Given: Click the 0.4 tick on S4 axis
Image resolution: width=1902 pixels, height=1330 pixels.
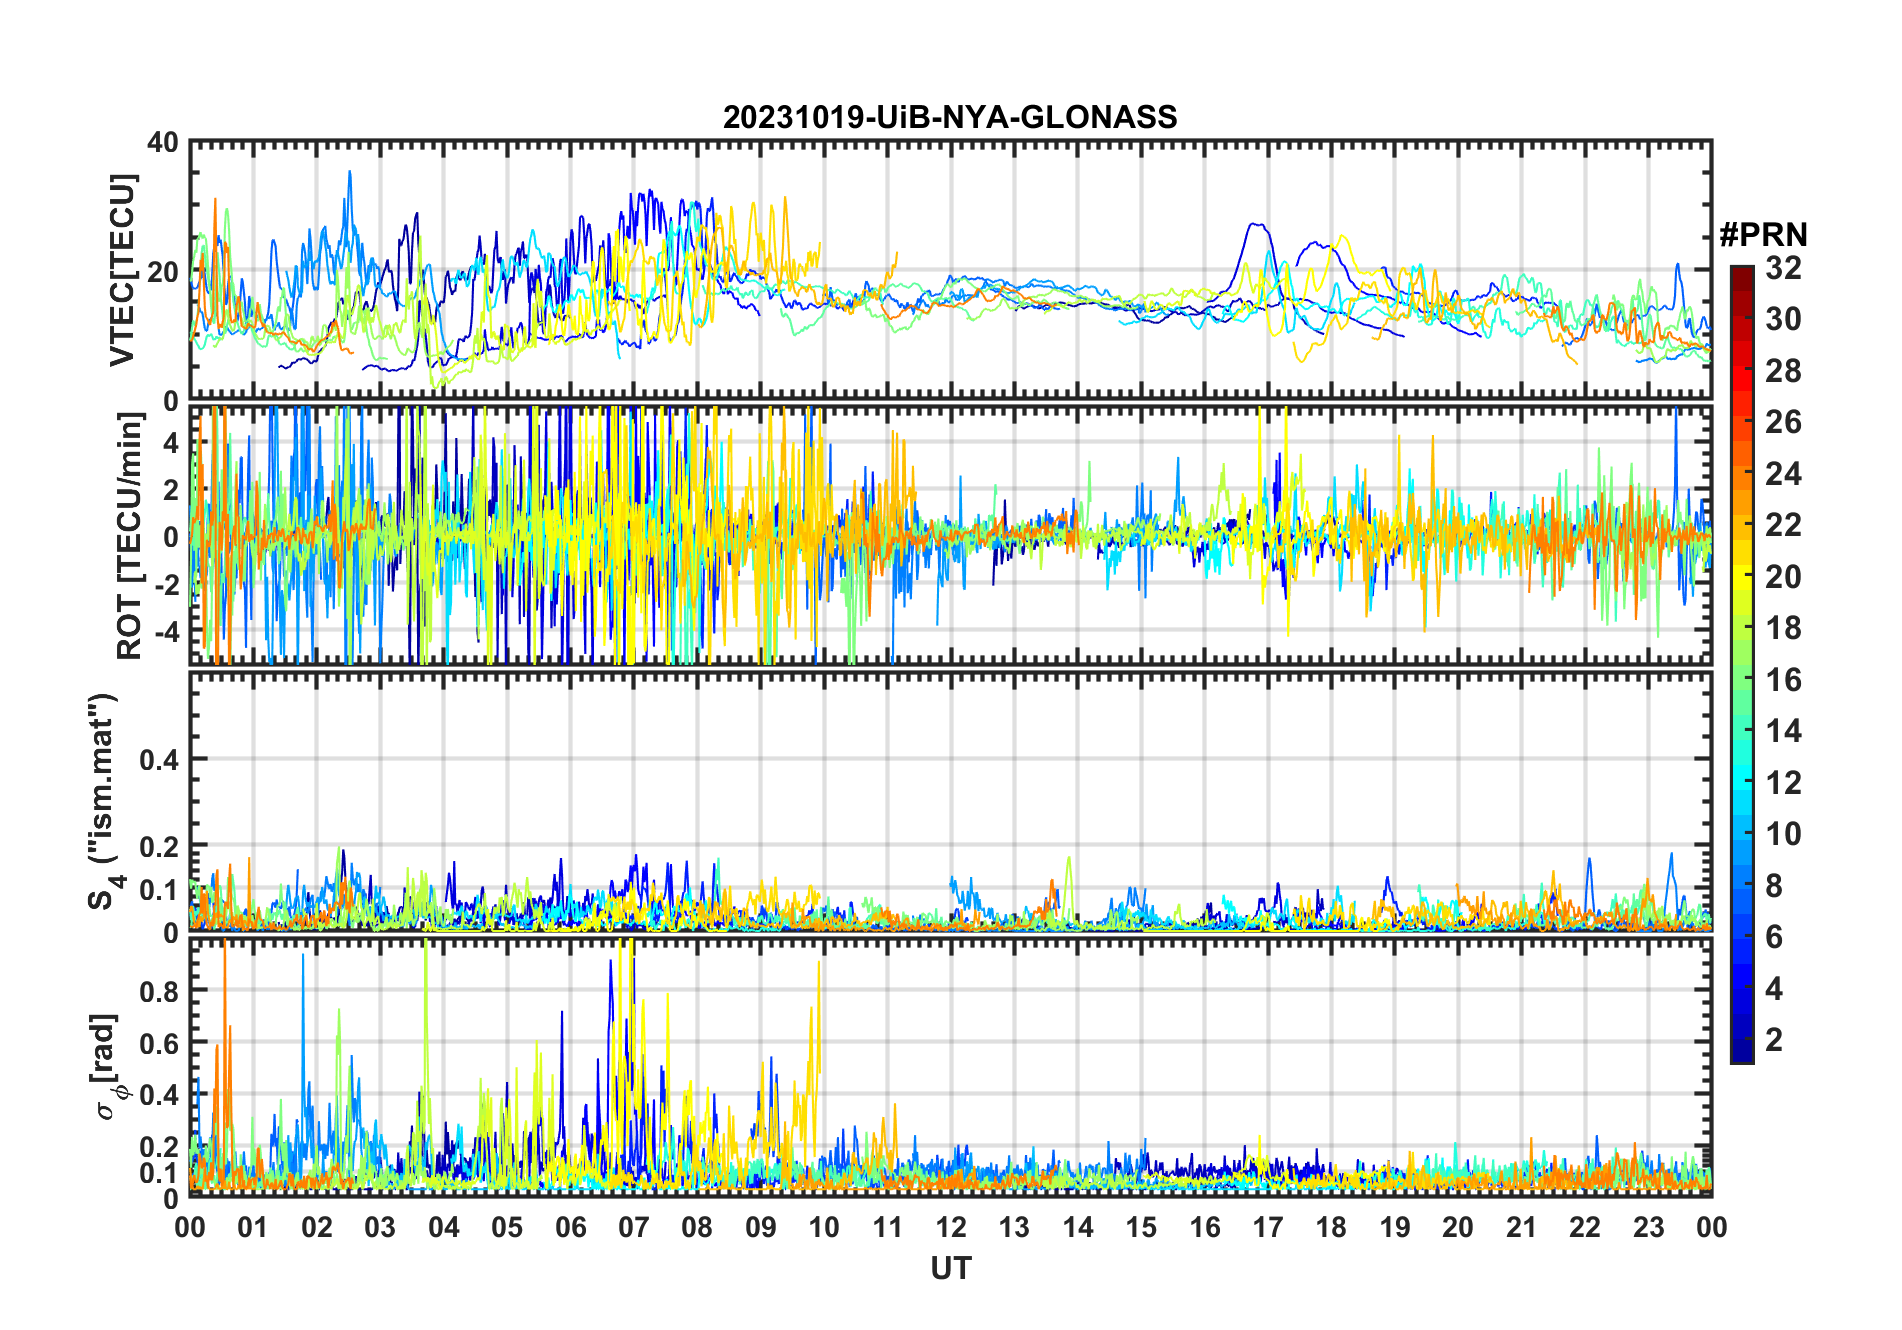Looking at the screenshot, I should click(159, 760).
